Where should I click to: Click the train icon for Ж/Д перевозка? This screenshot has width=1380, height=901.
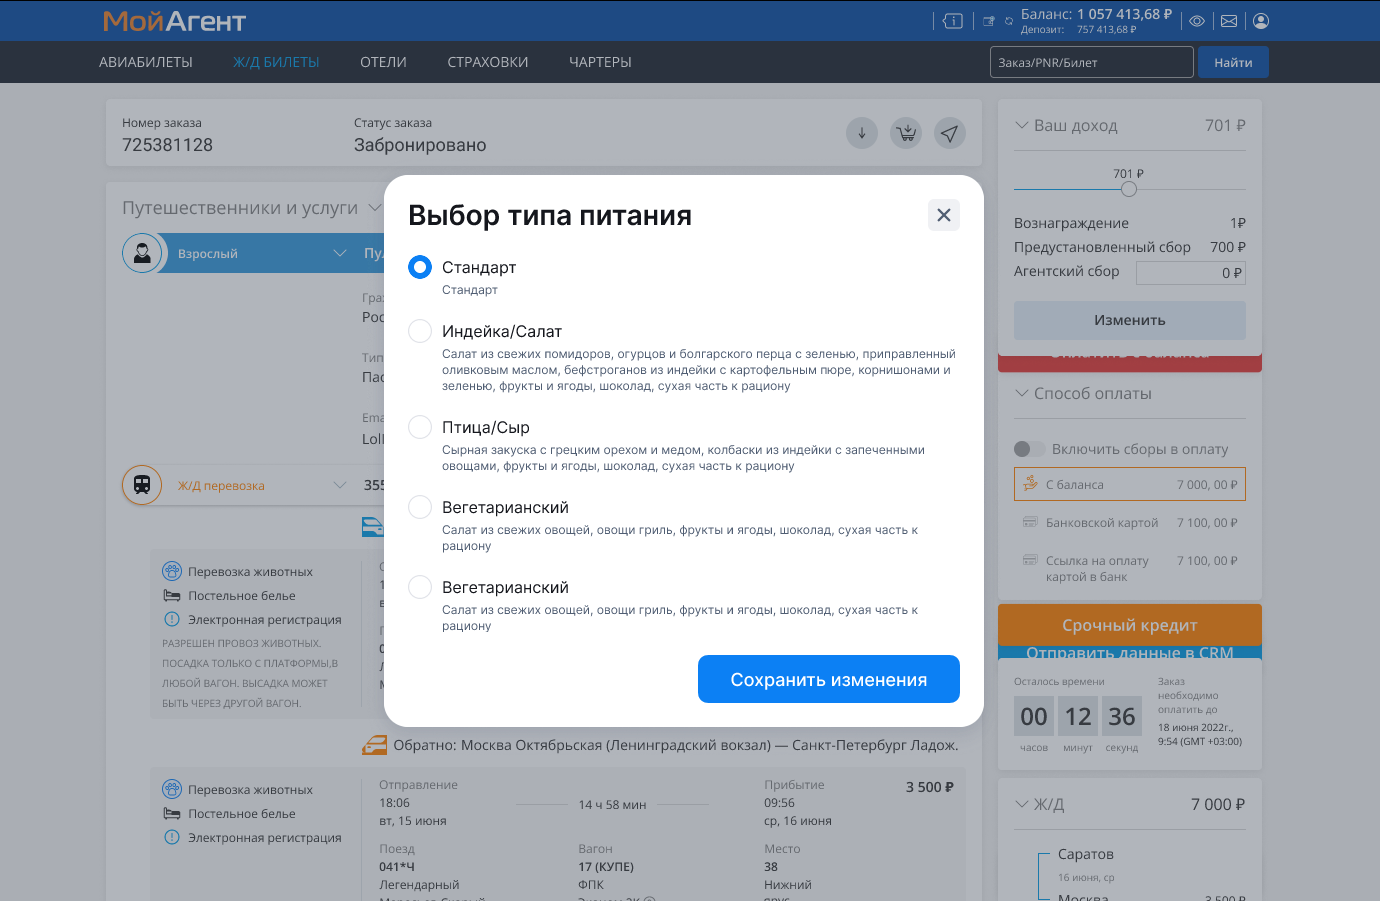pos(142,485)
